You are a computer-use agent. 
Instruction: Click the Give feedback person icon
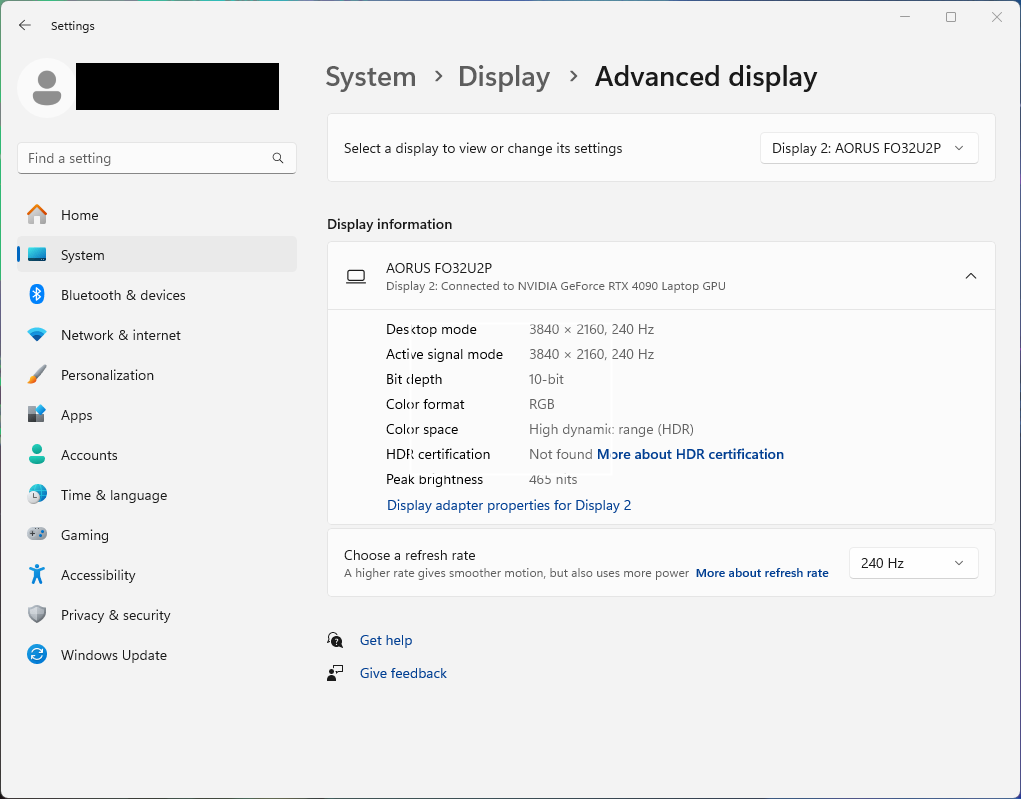[x=335, y=673]
